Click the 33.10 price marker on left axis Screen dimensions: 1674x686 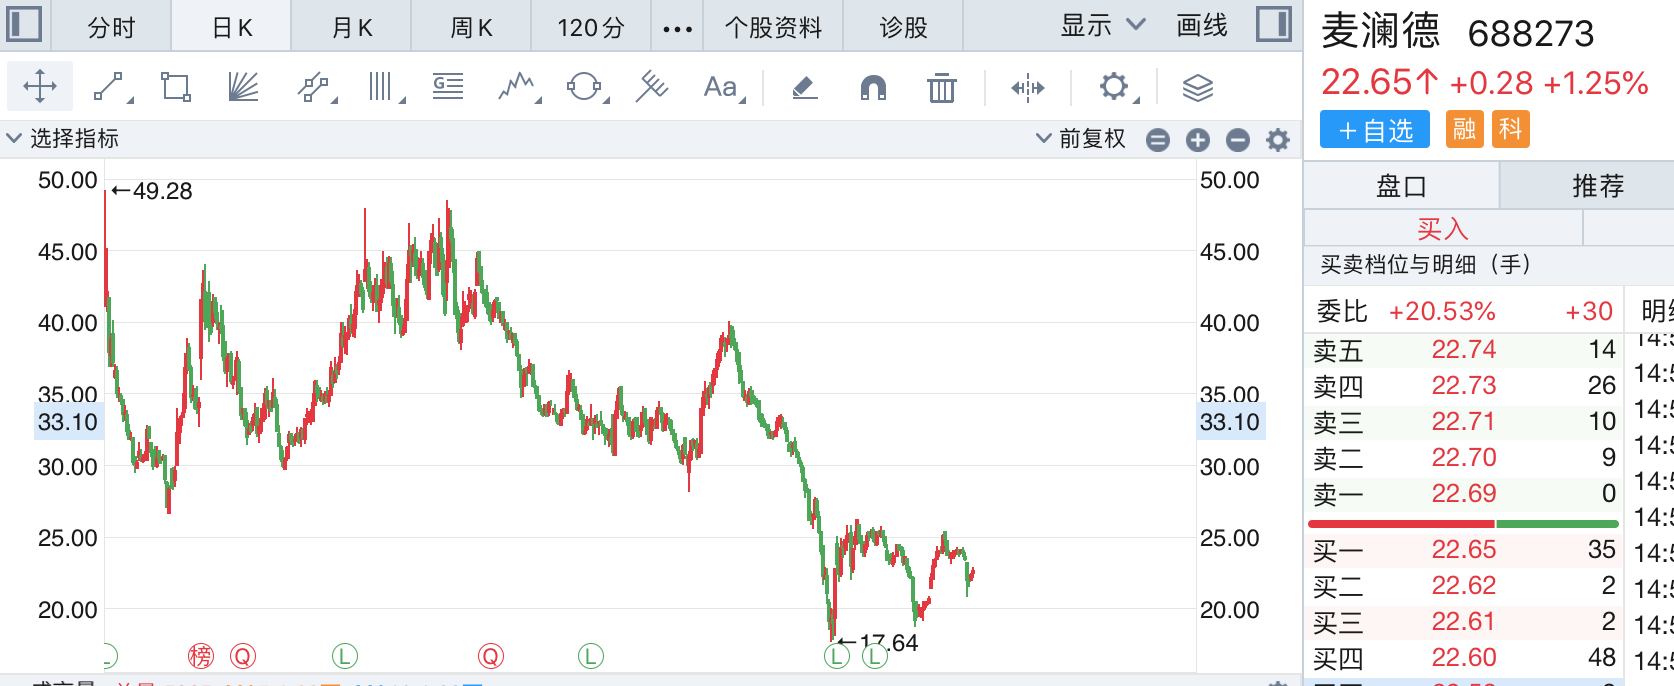(x=68, y=422)
